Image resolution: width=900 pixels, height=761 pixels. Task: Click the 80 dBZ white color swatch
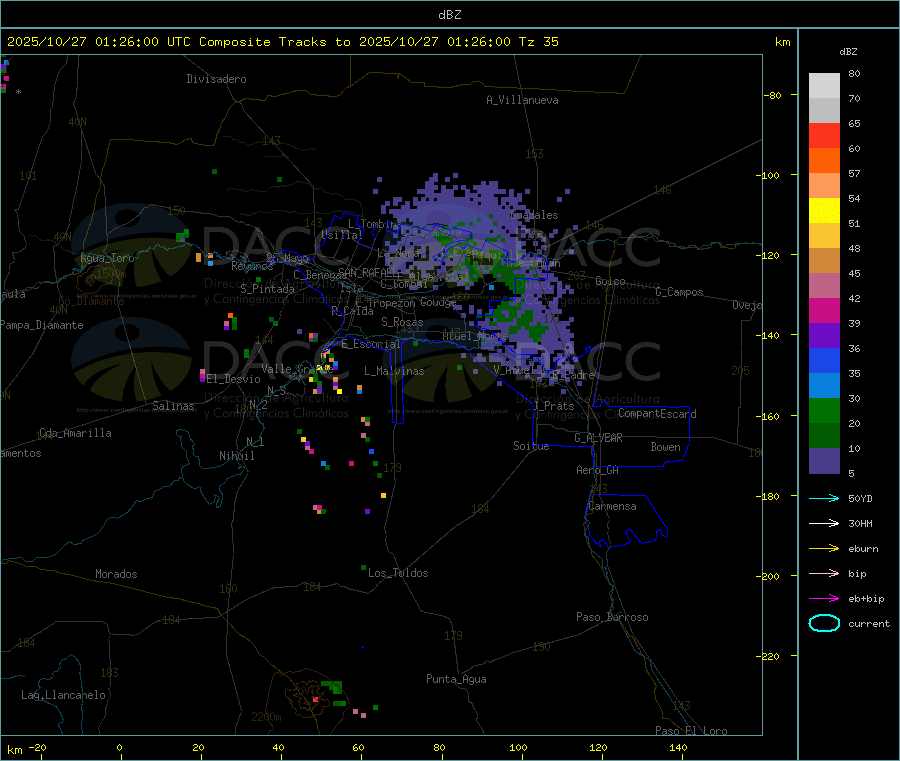click(x=824, y=86)
